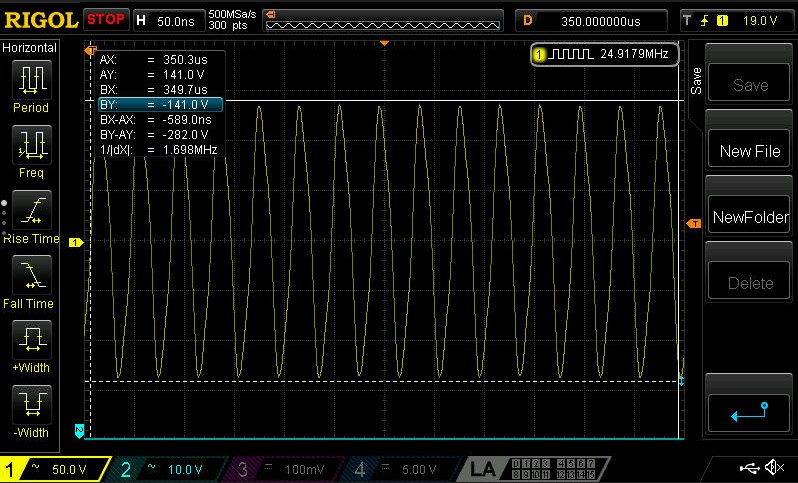
Task: Click the RIGOL logo
Action: click(41, 20)
